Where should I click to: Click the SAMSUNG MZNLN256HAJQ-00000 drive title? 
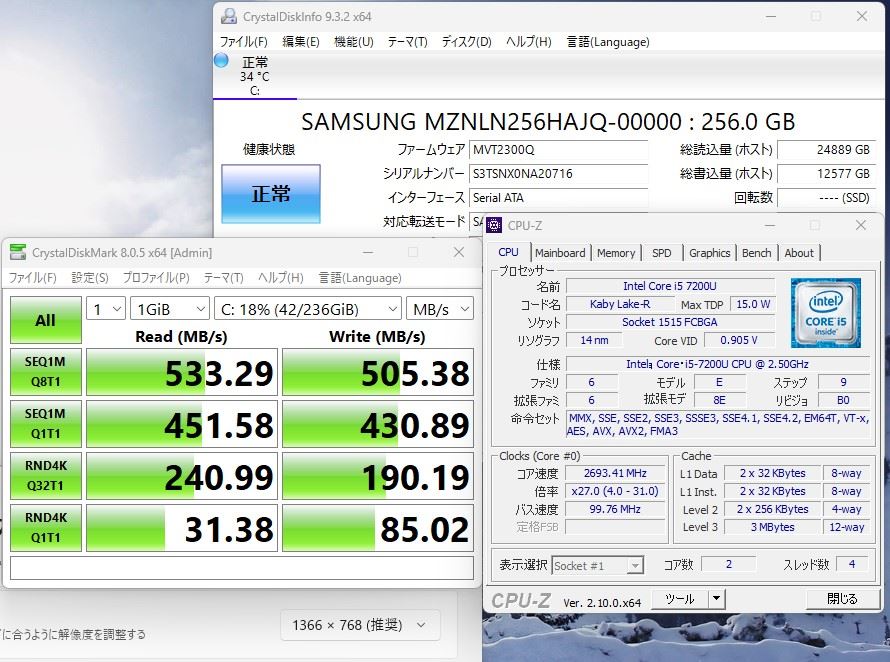(548, 121)
